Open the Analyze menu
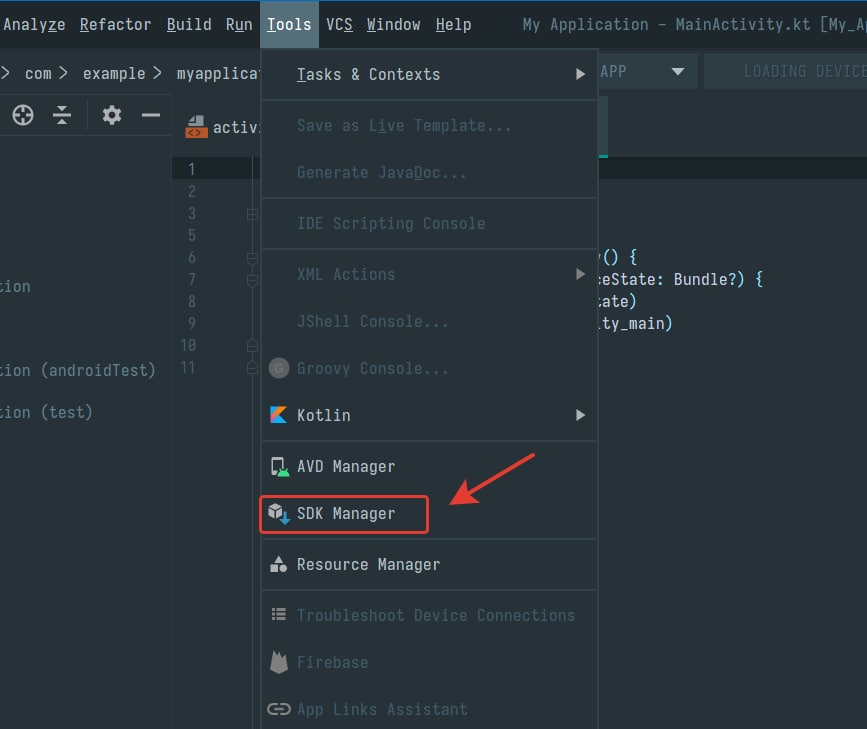The width and height of the screenshot is (867, 729). coord(34,25)
